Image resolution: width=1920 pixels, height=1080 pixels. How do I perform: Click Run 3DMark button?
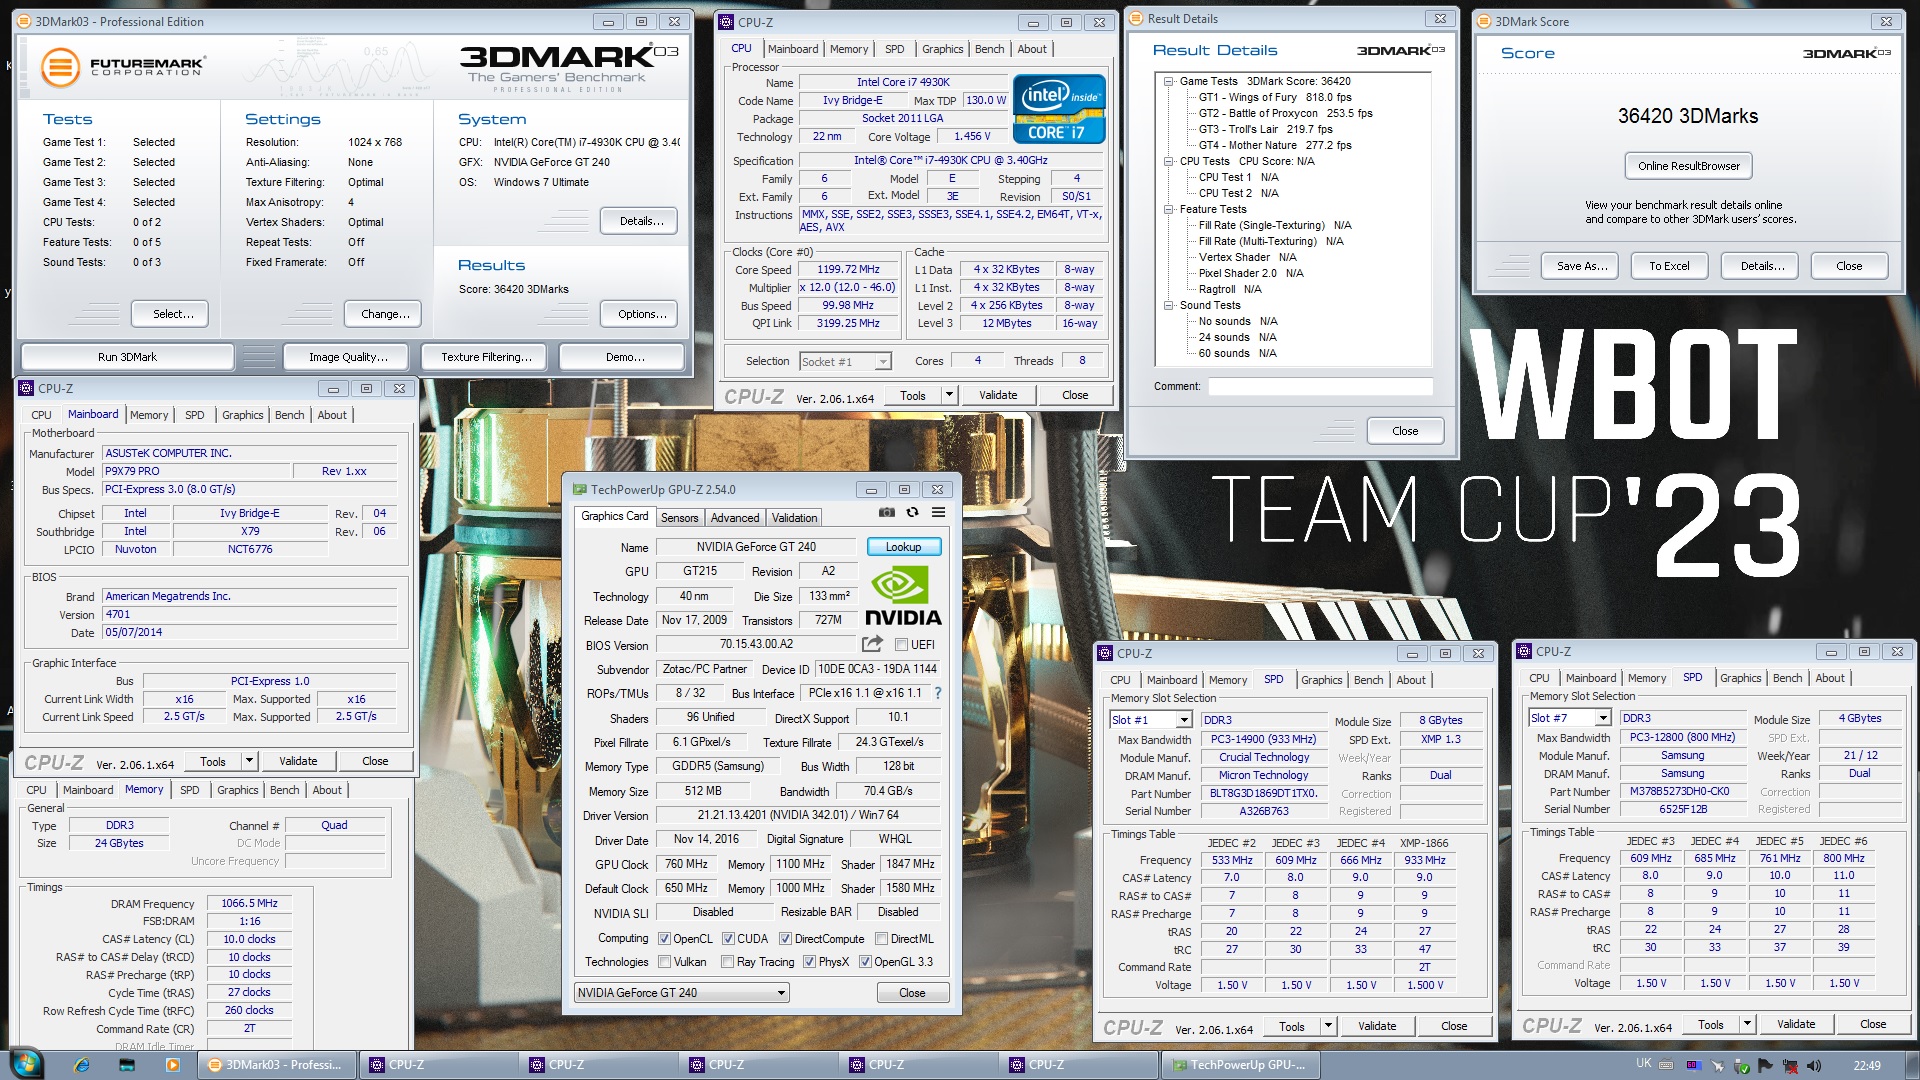tap(127, 357)
